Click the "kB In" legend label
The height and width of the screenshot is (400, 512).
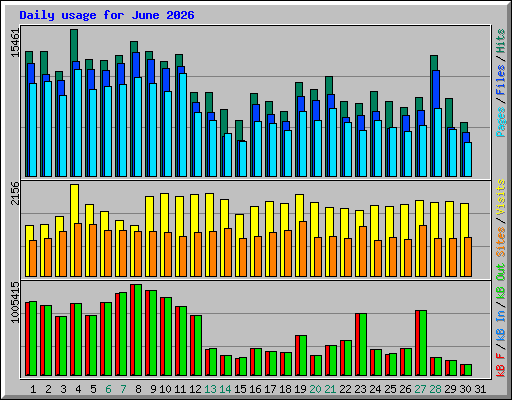[x=501, y=327]
